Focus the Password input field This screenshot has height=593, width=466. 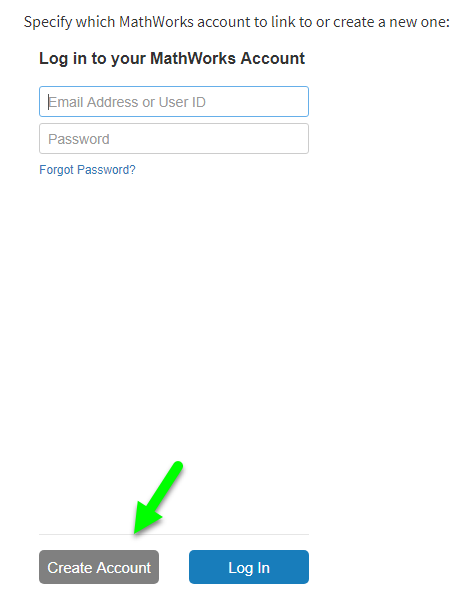pos(174,139)
